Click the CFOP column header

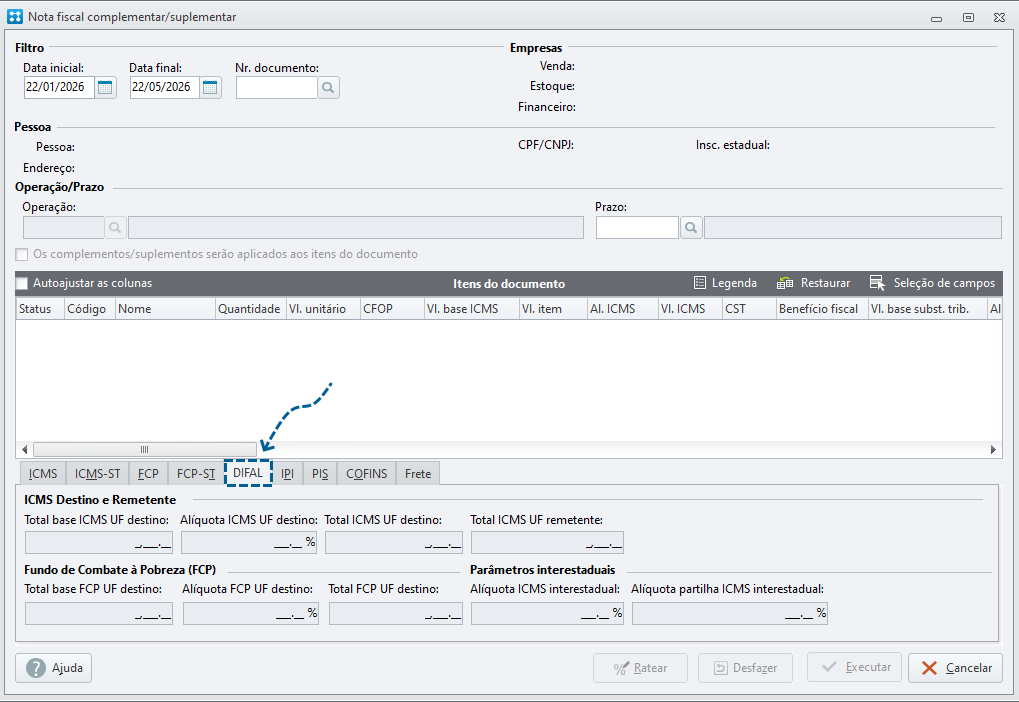[392, 309]
